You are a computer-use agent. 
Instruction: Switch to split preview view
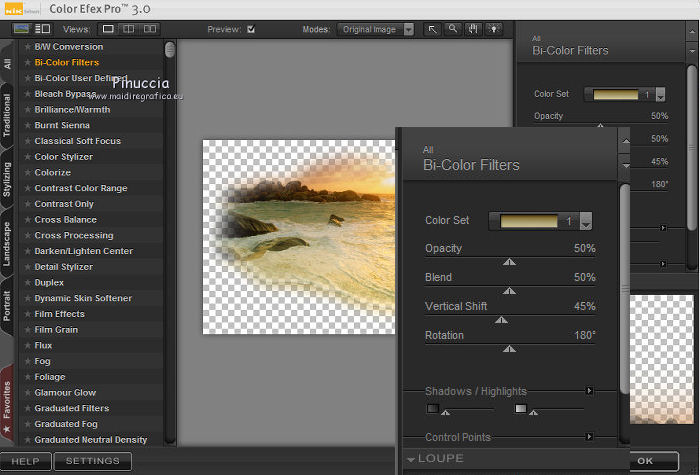pyautogui.click(x=129, y=29)
